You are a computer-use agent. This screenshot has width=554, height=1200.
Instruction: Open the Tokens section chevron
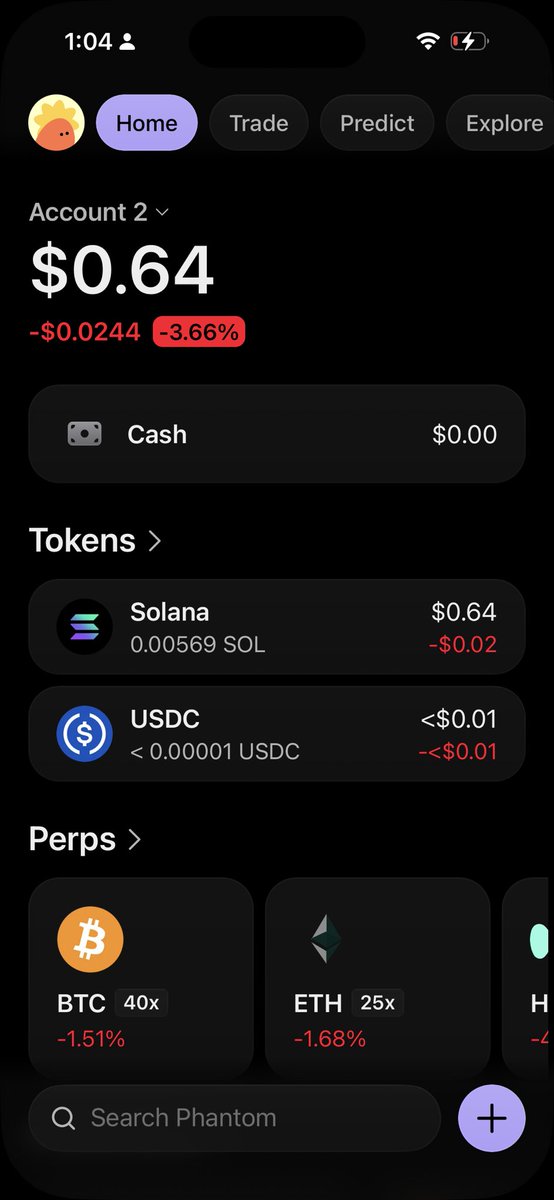[155, 541]
